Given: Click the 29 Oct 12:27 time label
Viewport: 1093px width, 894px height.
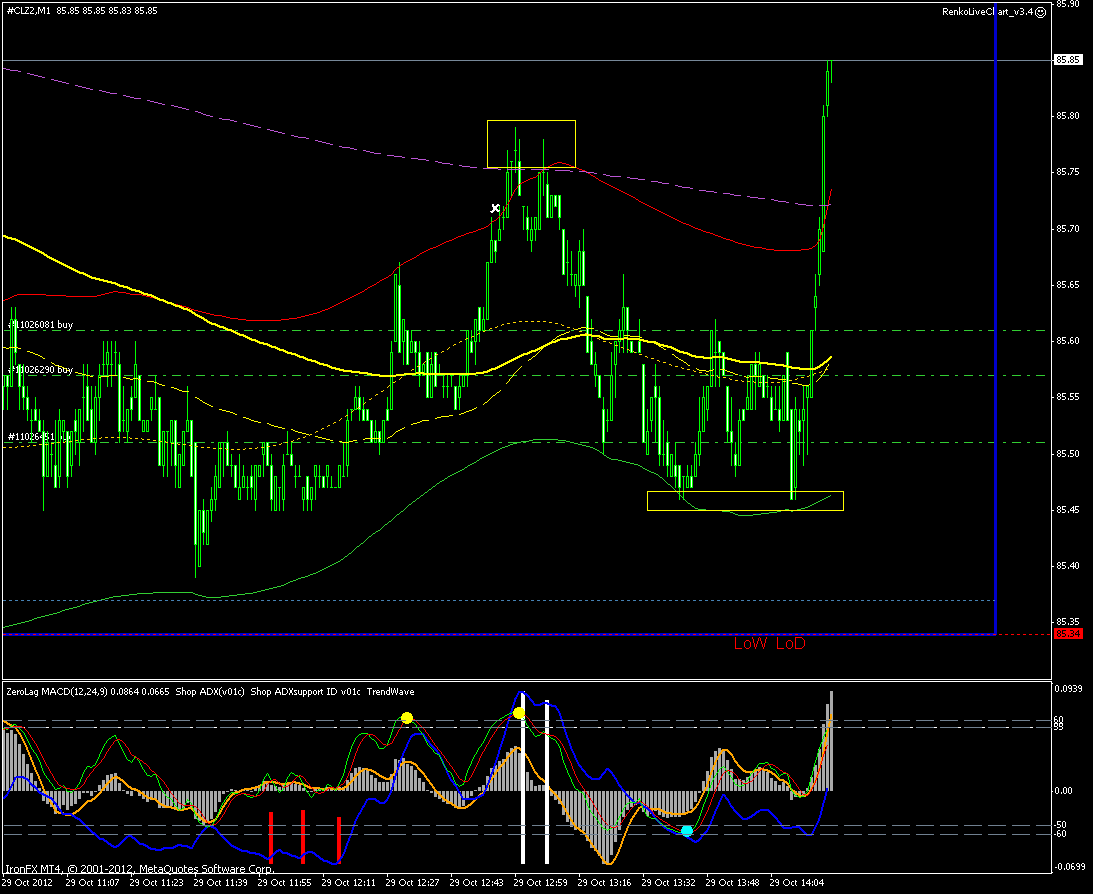Looking at the screenshot, I should pyautogui.click(x=413, y=883).
